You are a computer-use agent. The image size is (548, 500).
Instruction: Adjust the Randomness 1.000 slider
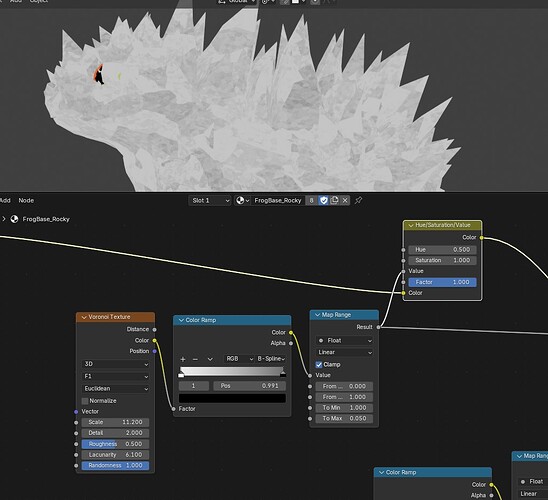115,465
